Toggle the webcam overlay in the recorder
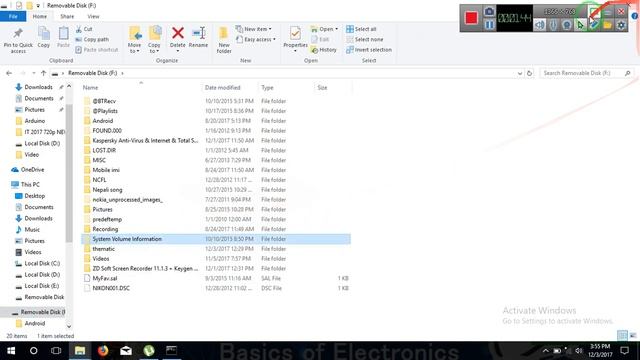 pos(567,25)
